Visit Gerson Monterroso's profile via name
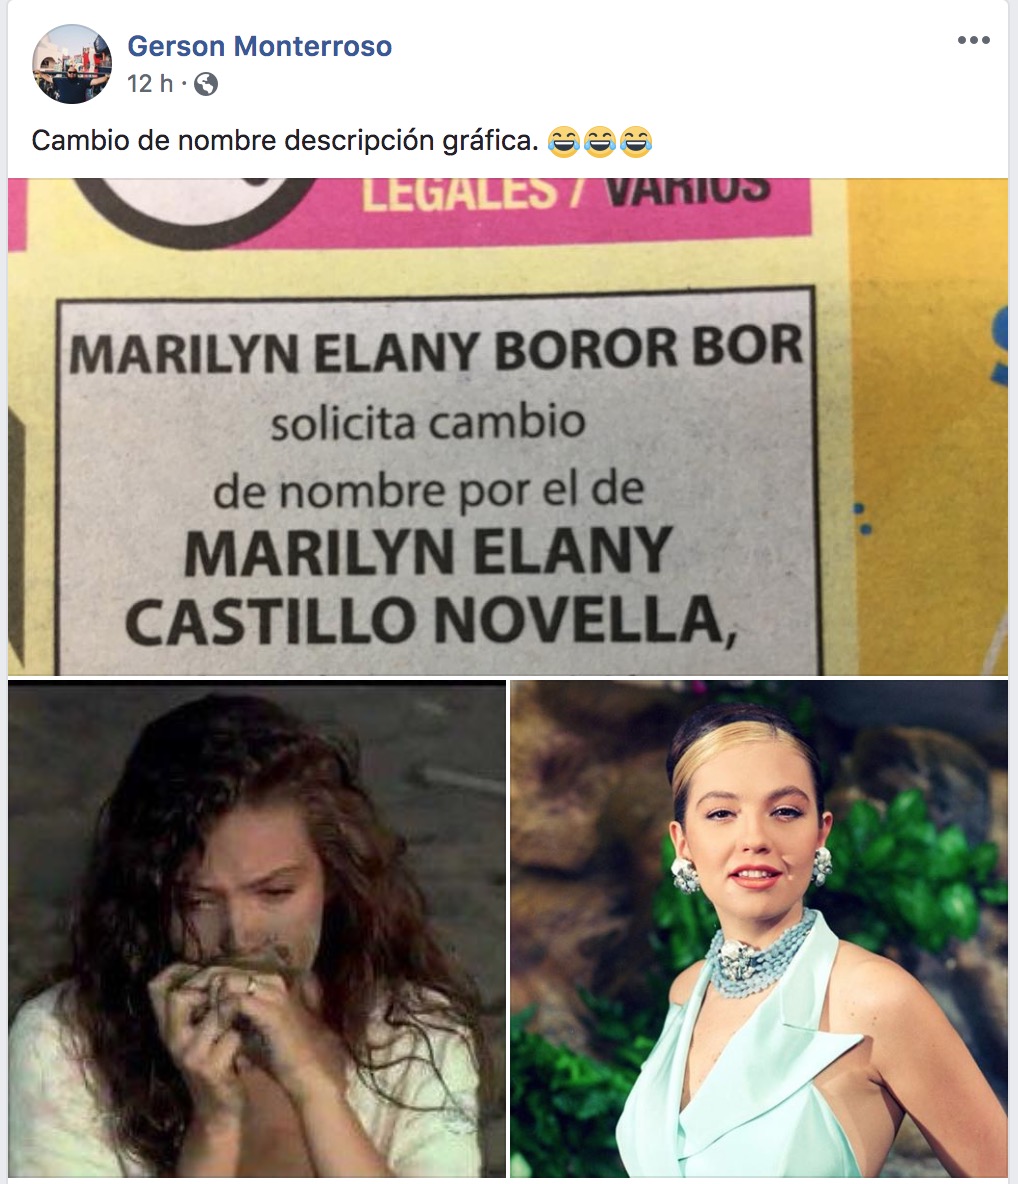Screen dimensions: 1018x1184 tap(260, 46)
